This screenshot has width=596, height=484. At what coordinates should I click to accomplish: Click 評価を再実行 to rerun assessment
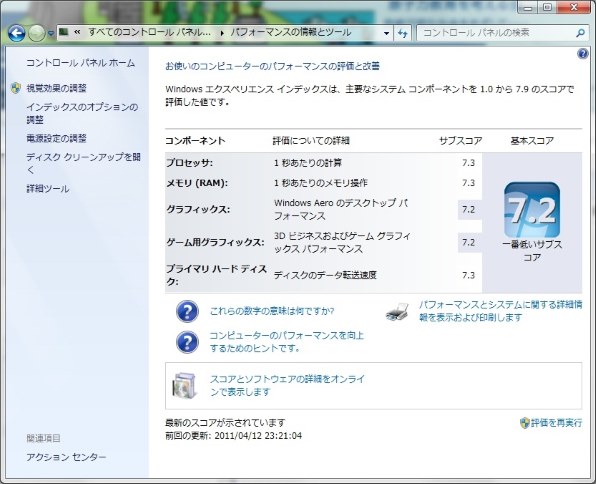pos(556,422)
